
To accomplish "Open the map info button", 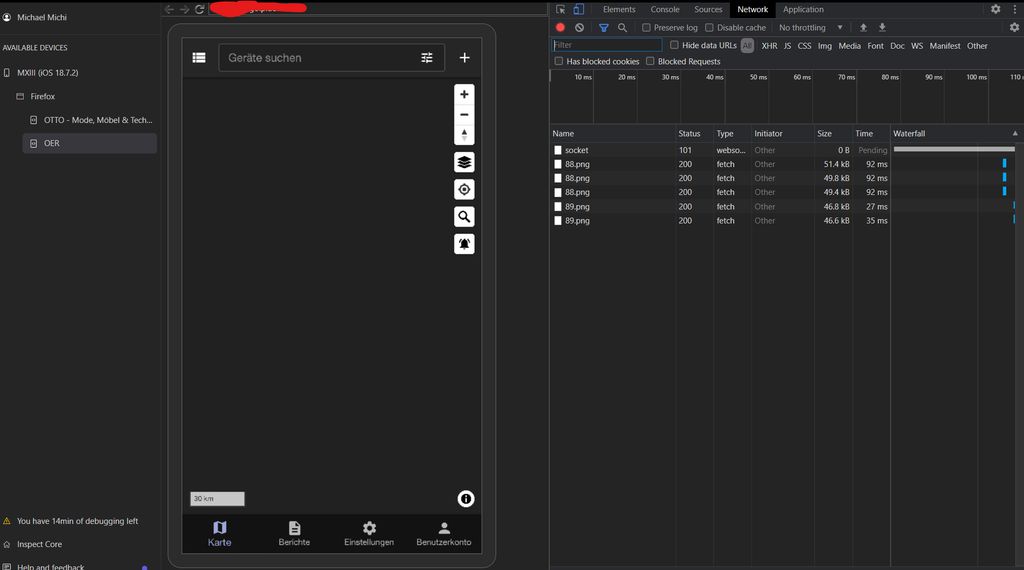I will pyautogui.click(x=466, y=498).
